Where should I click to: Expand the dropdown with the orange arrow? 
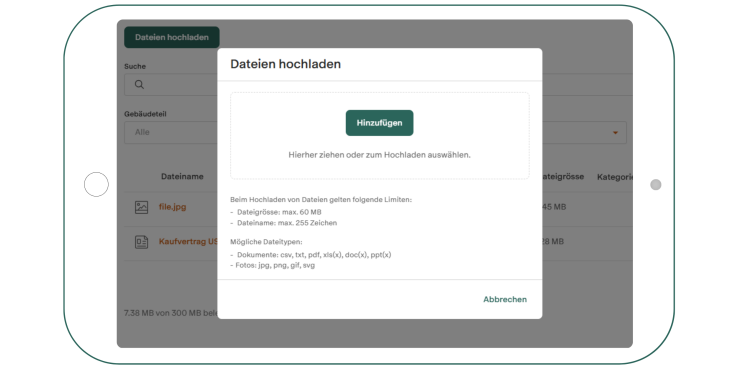point(615,133)
